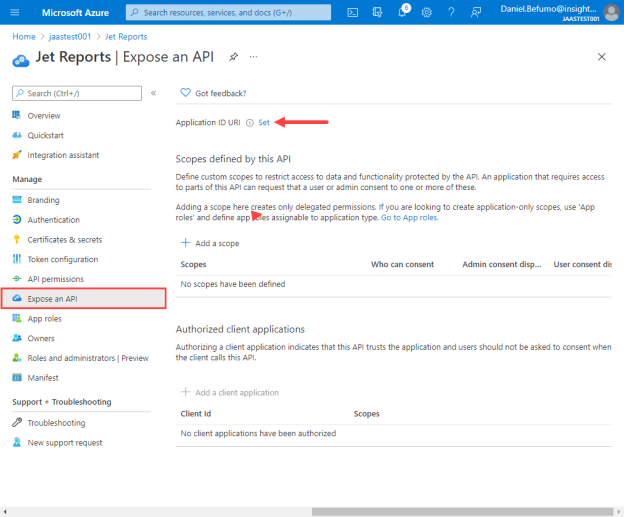Open the notifications bell icon
This screenshot has height=517, width=624.
point(402,12)
